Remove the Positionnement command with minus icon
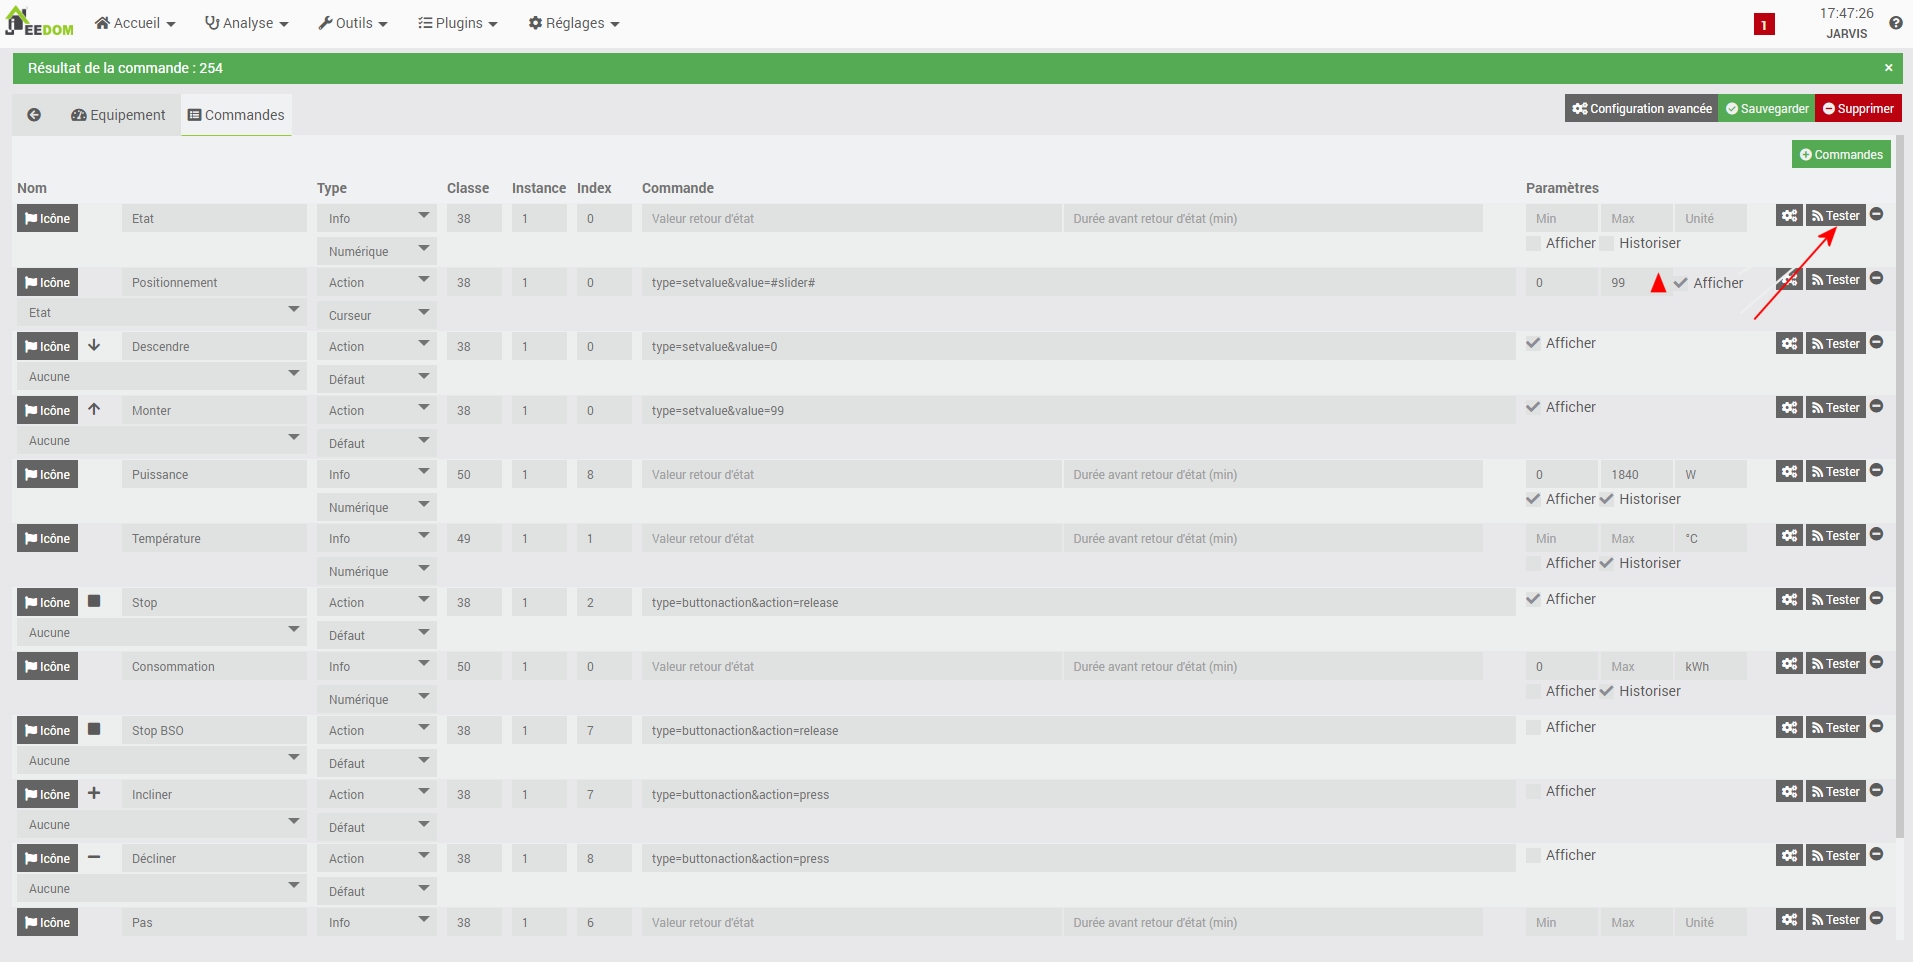Image resolution: width=1913 pixels, height=962 pixels. click(x=1876, y=278)
